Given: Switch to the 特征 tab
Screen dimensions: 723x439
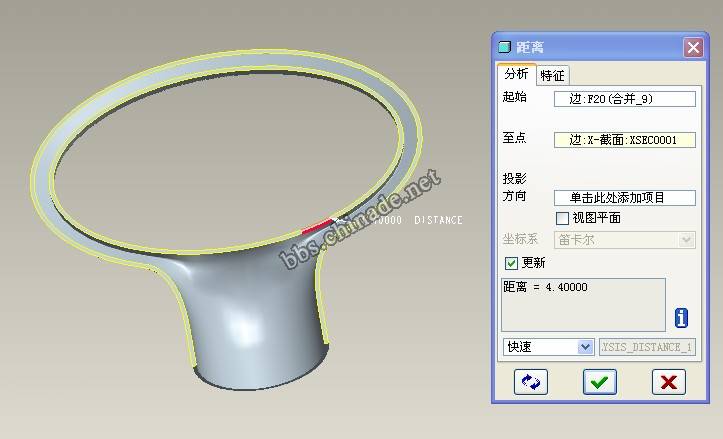Looking at the screenshot, I should point(552,75).
